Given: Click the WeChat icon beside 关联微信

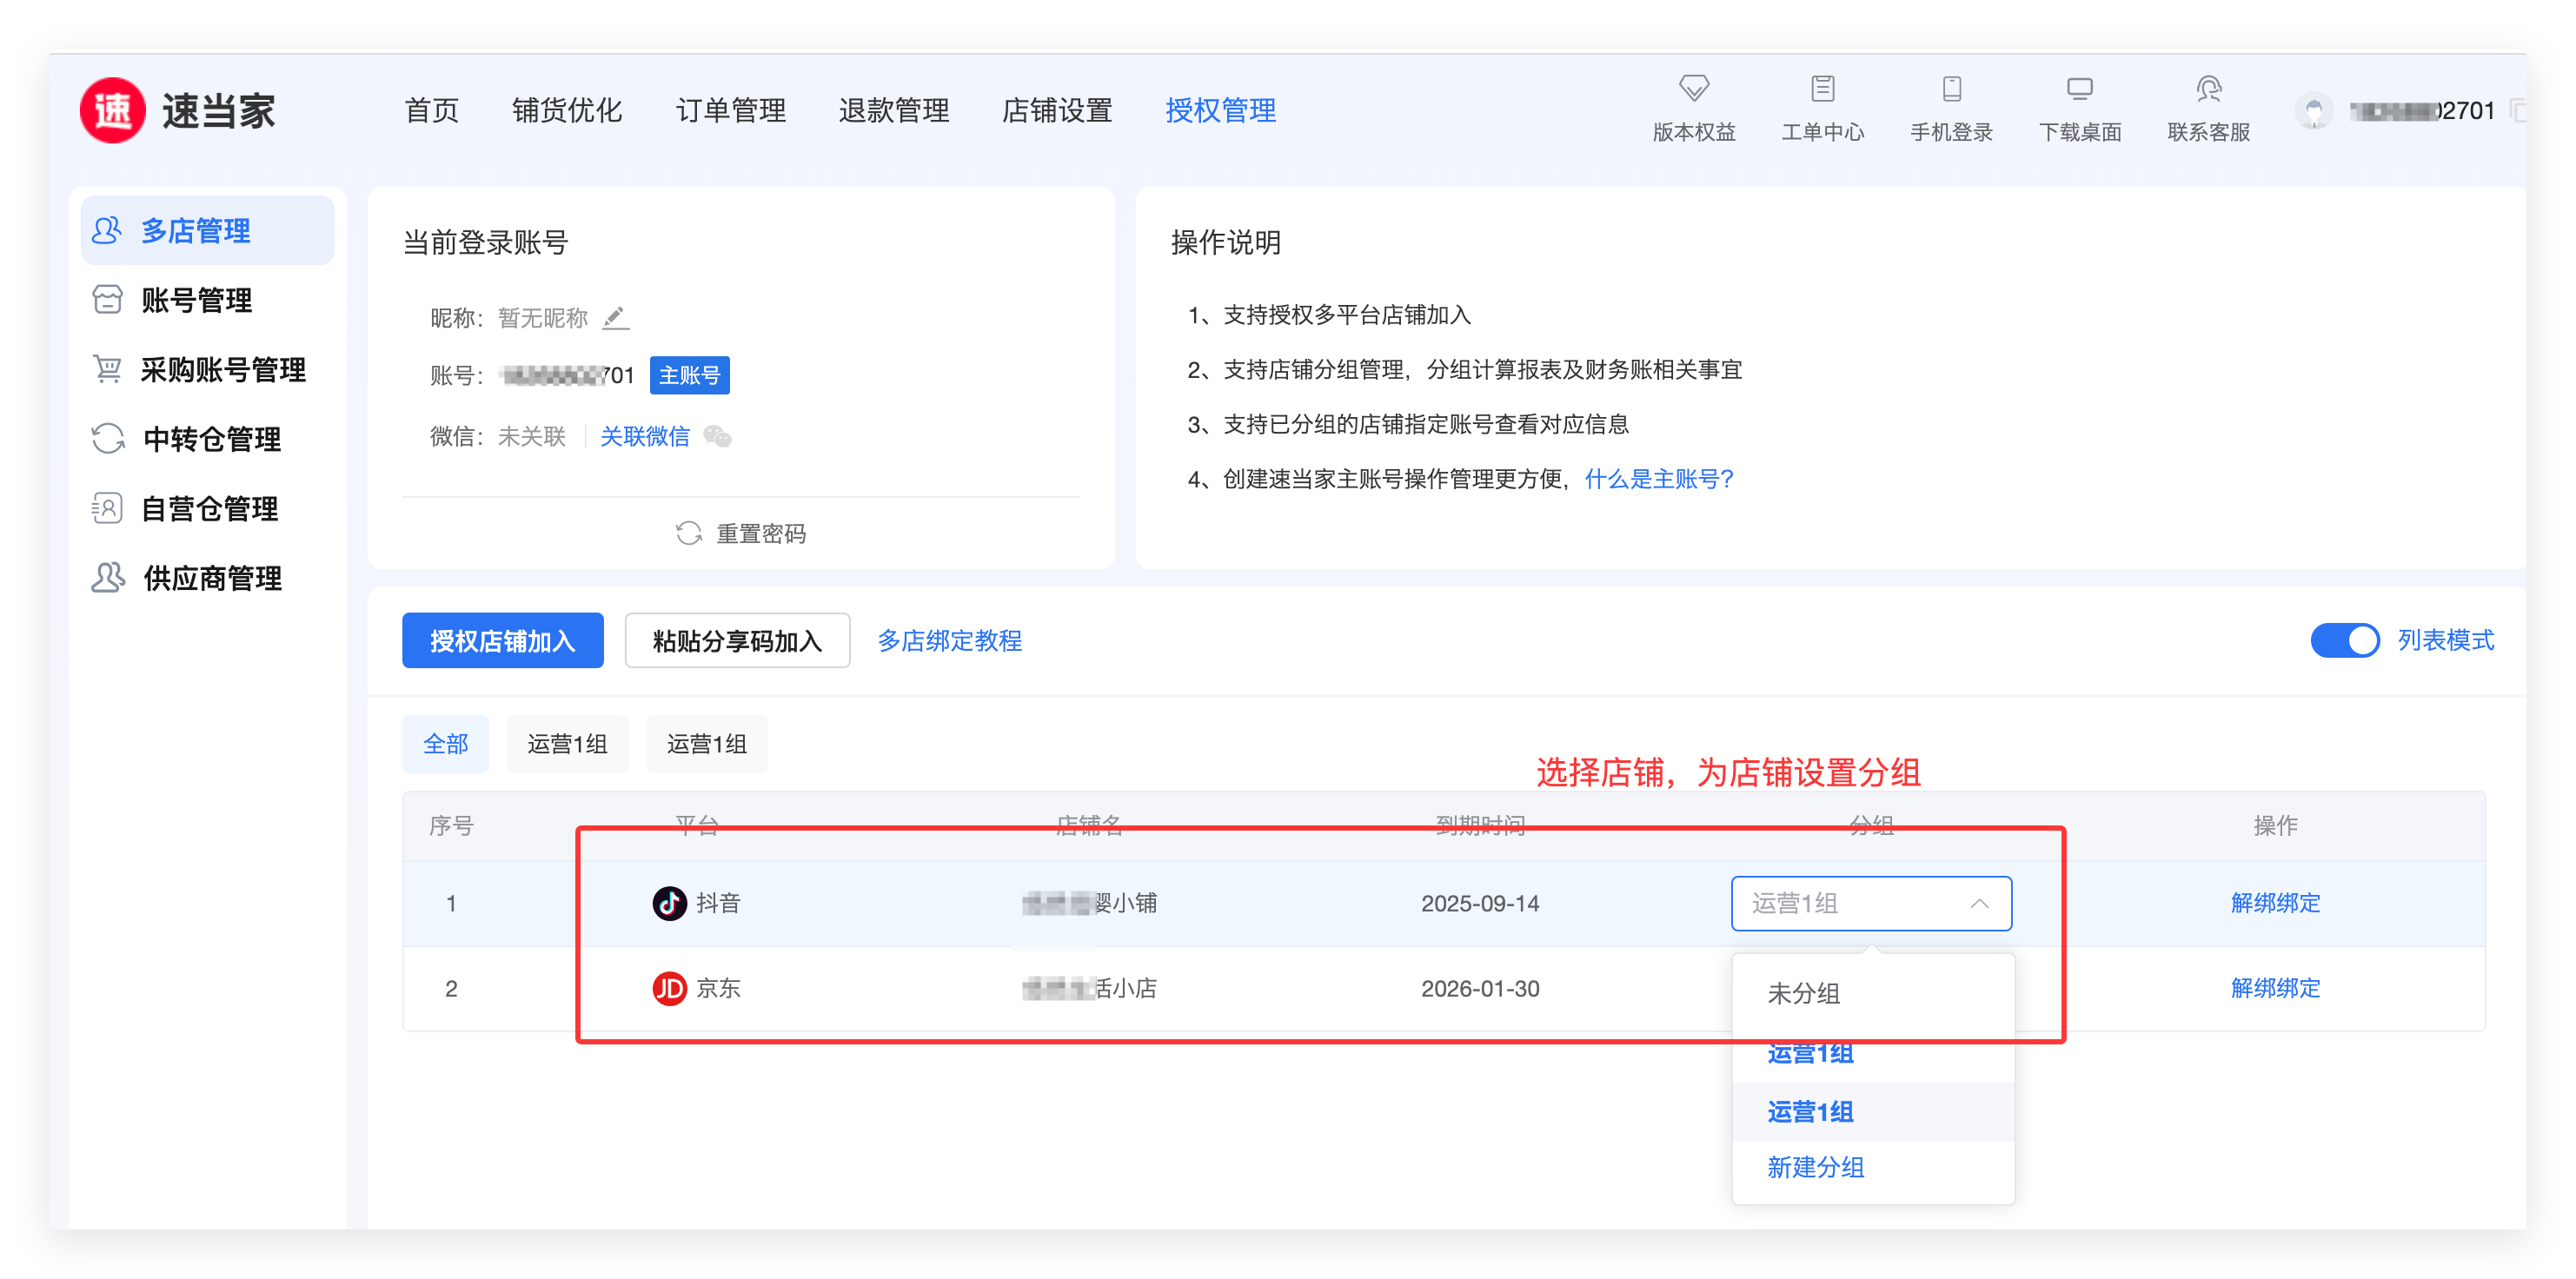Looking at the screenshot, I should 718,436.
